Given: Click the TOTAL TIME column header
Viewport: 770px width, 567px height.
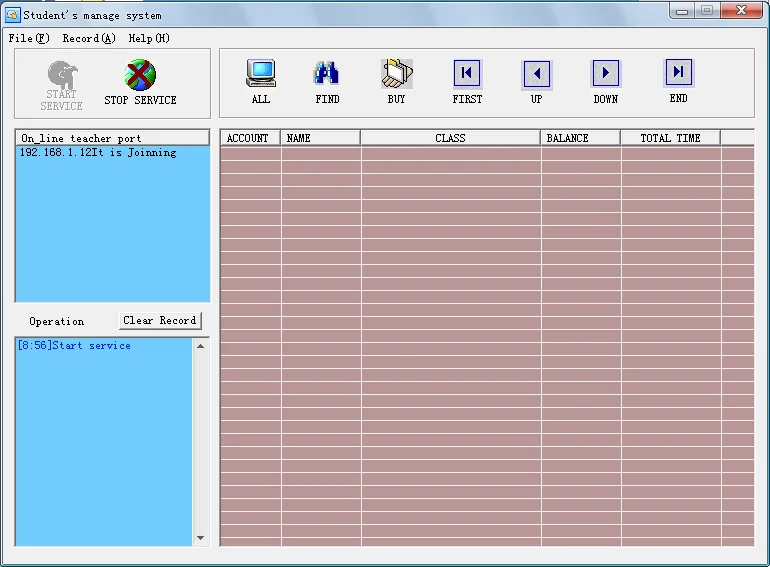Looking at the screenshot, I should (670, 138).
